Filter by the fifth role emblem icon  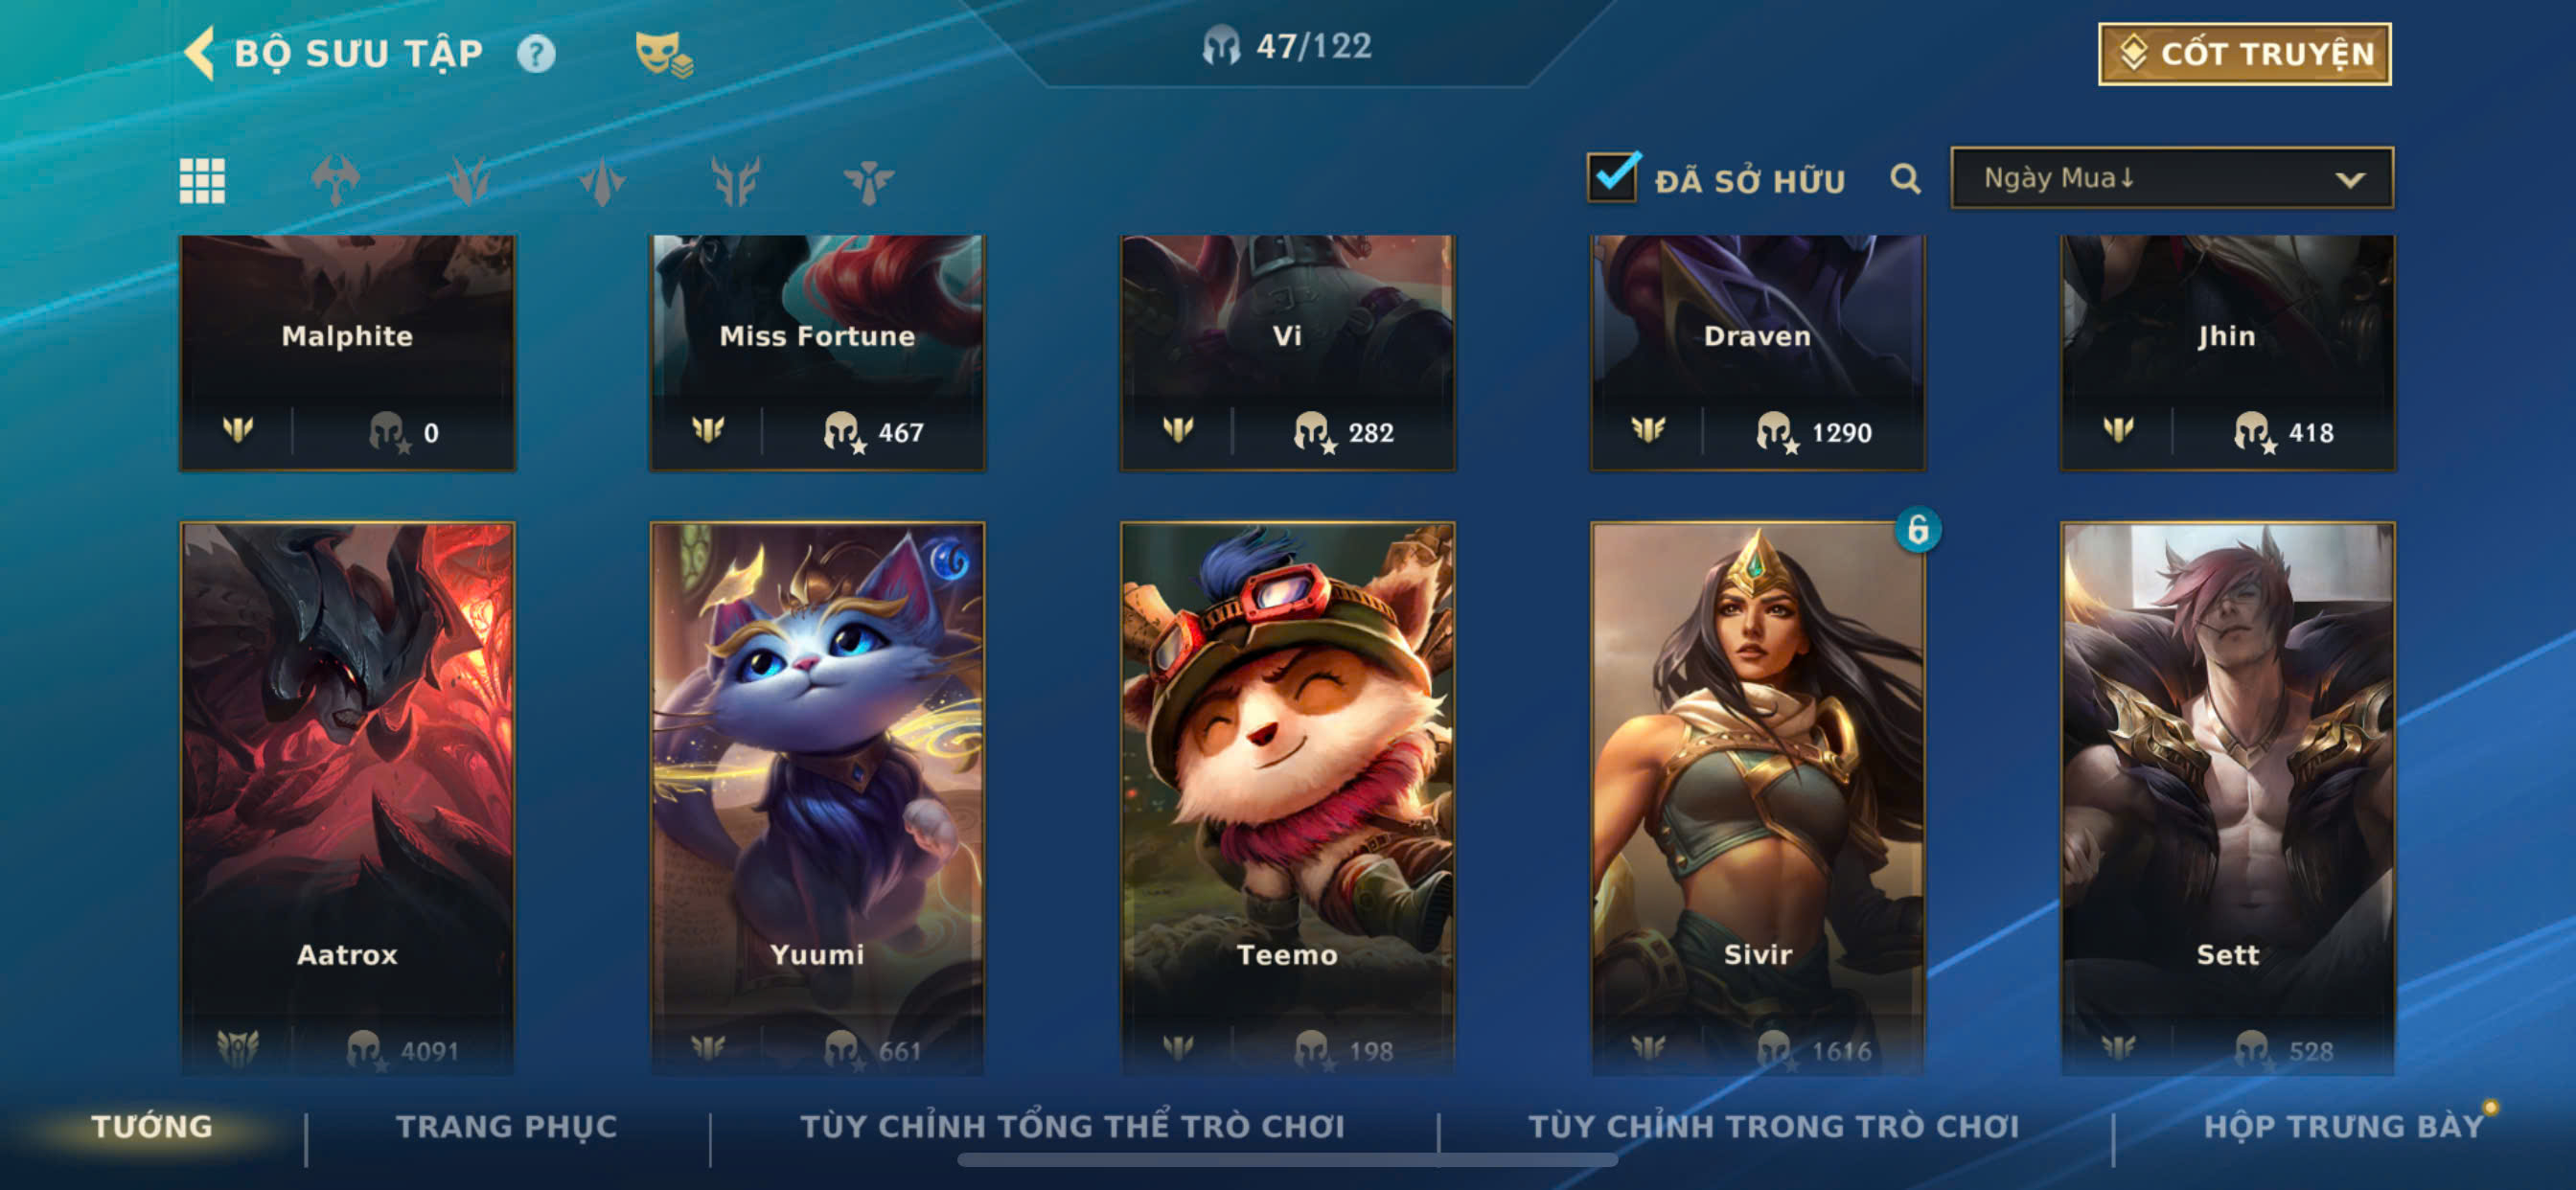[868, 181]
